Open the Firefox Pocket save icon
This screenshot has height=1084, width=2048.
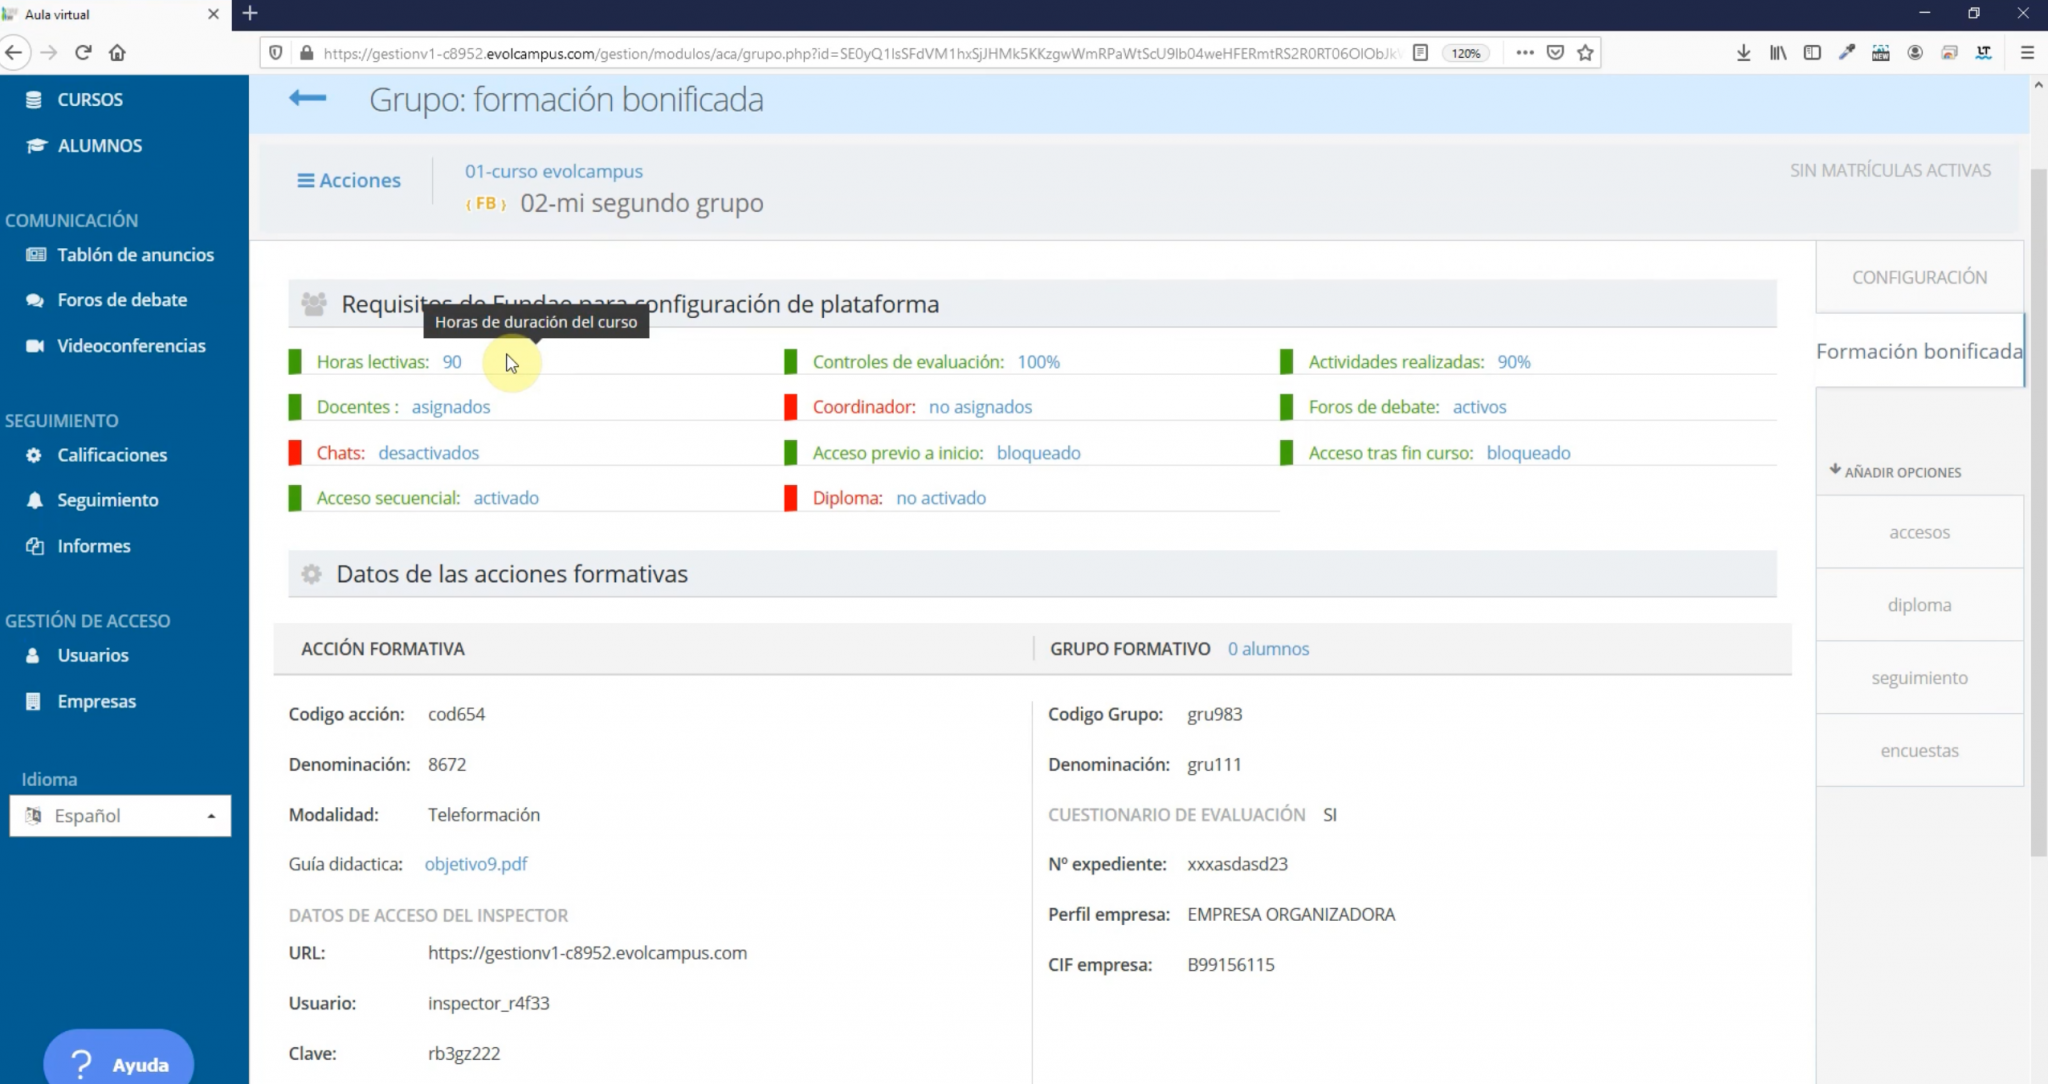(x=1554, y=52)
